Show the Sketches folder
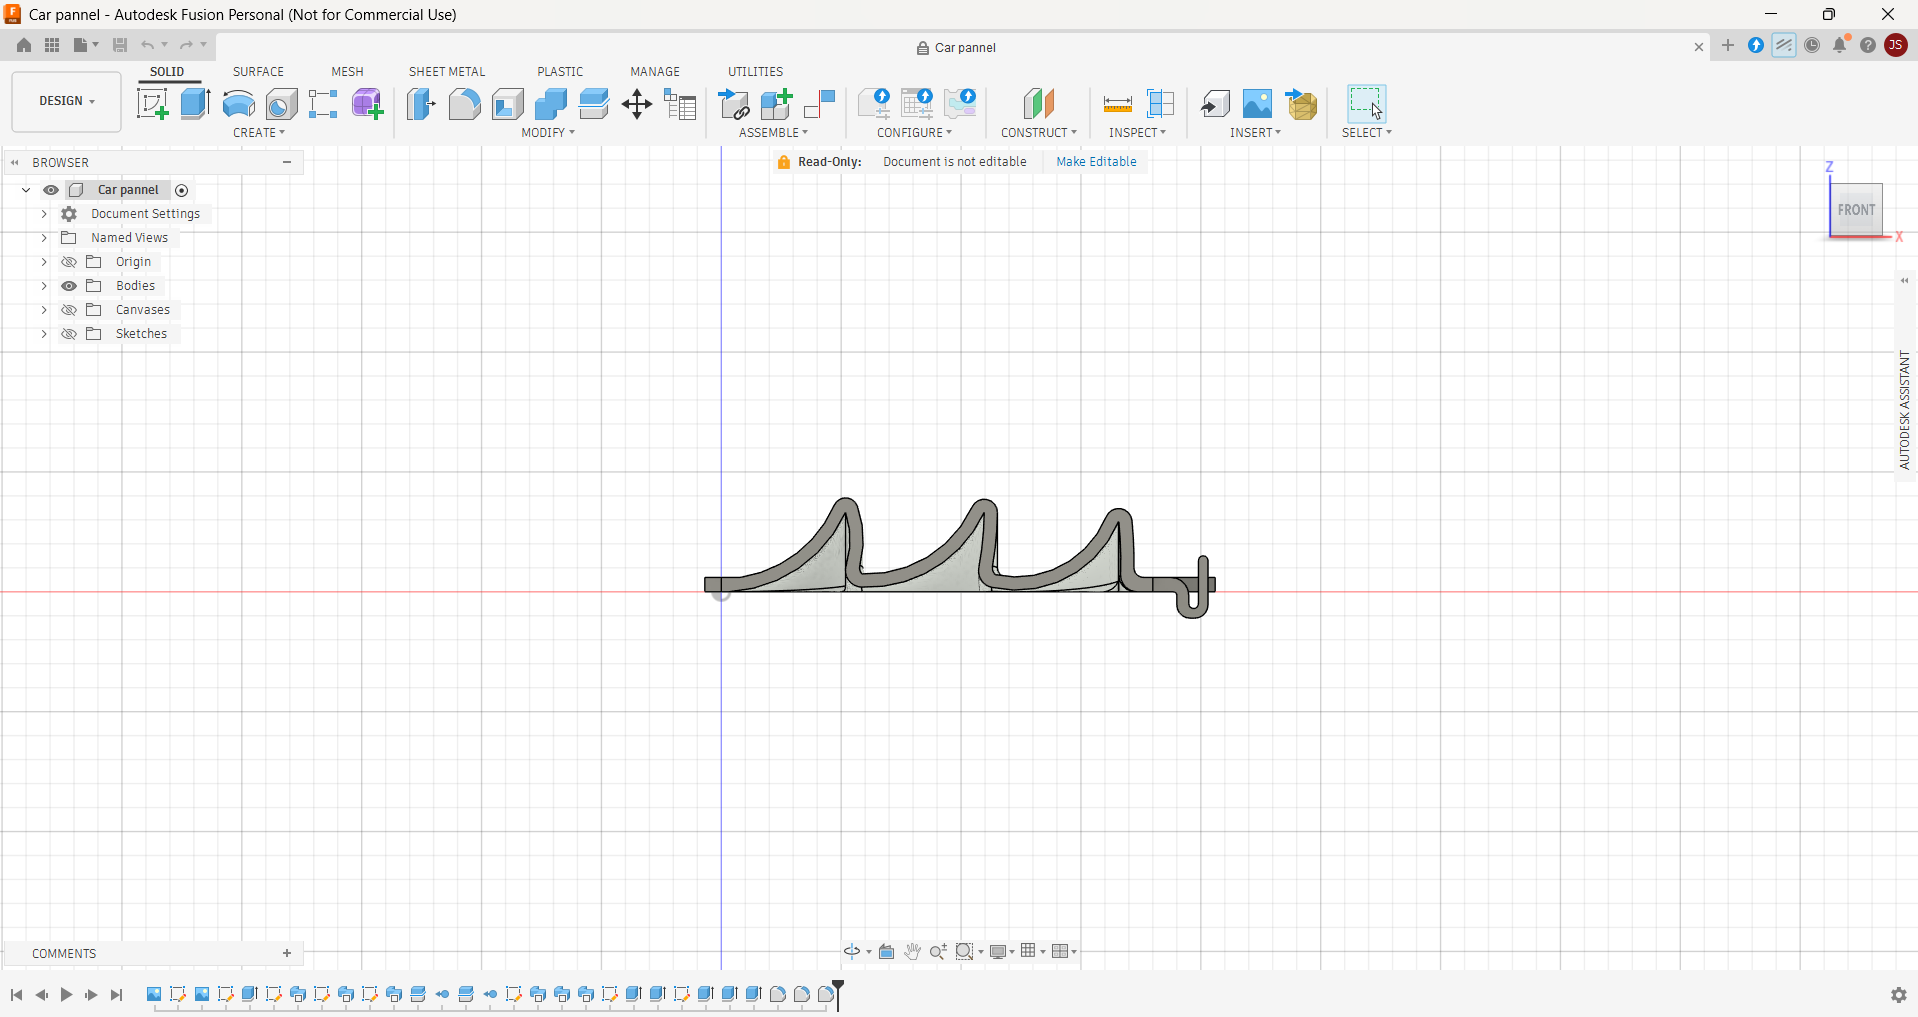The width and height of the screenshot is (1918, 1017). pos(69,334)
